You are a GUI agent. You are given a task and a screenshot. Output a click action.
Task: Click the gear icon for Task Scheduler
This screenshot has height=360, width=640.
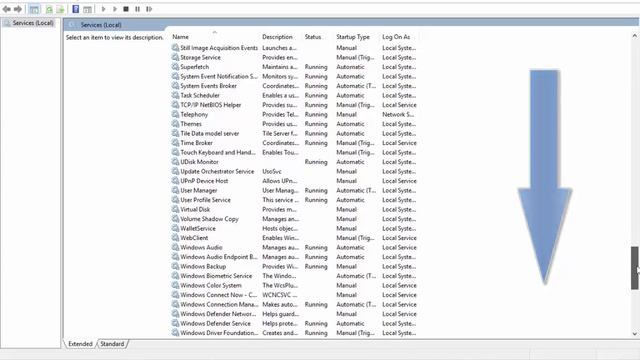coord(175,95)
